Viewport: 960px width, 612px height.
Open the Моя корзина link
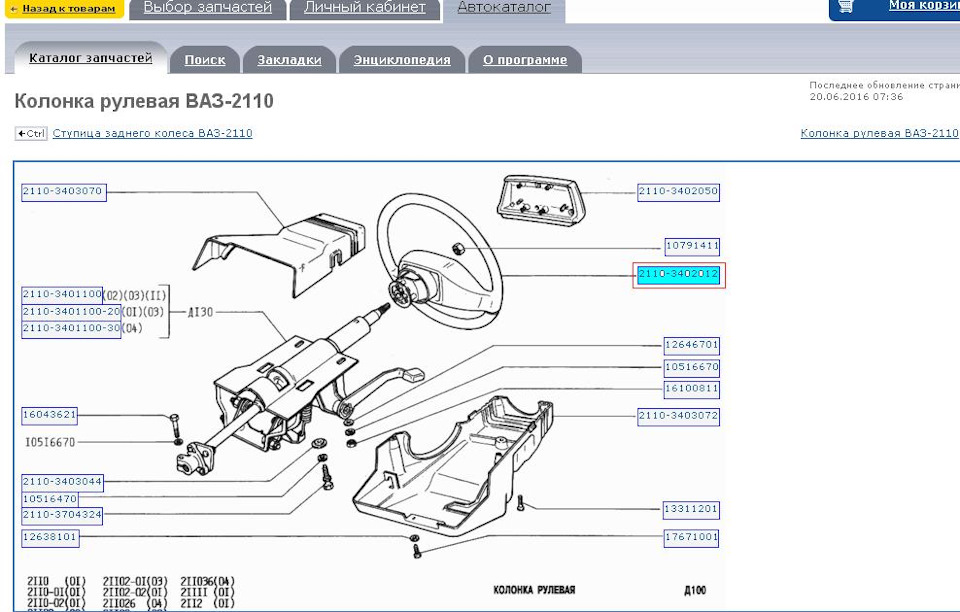(x=924, y=6)
